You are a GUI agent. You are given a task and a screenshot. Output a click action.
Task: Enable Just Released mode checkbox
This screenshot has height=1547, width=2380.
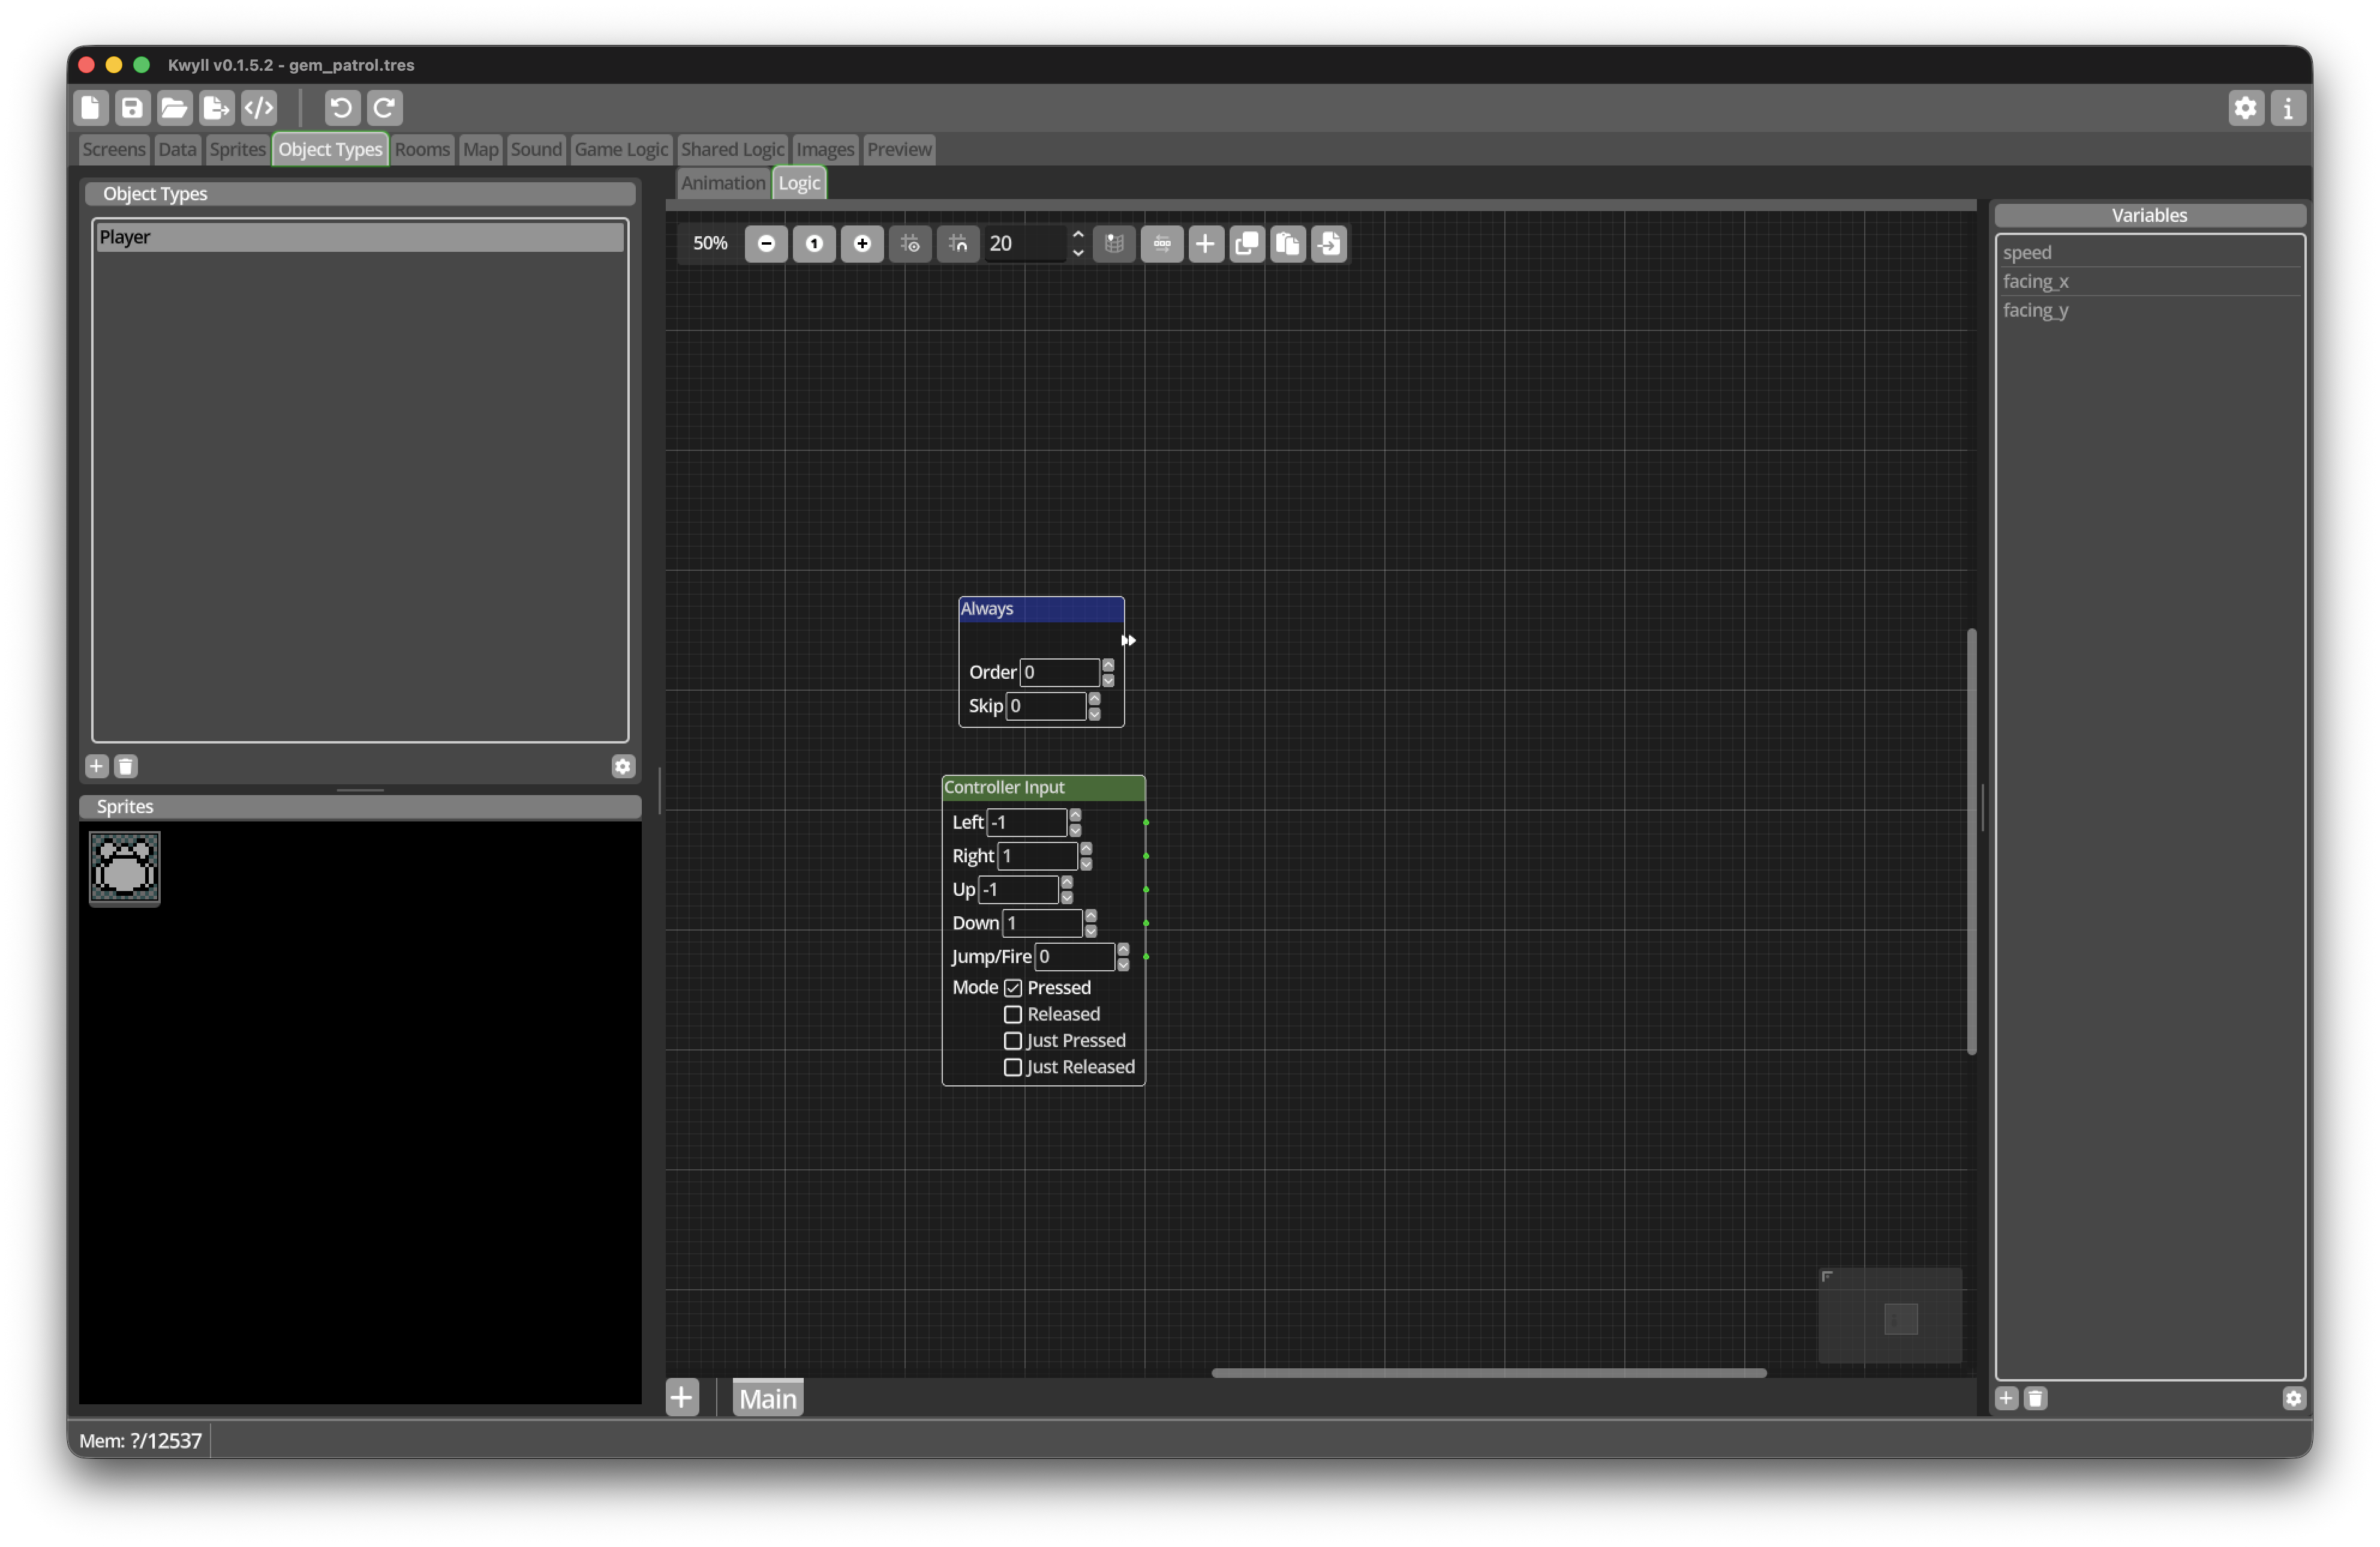tap(1013, 1067)
